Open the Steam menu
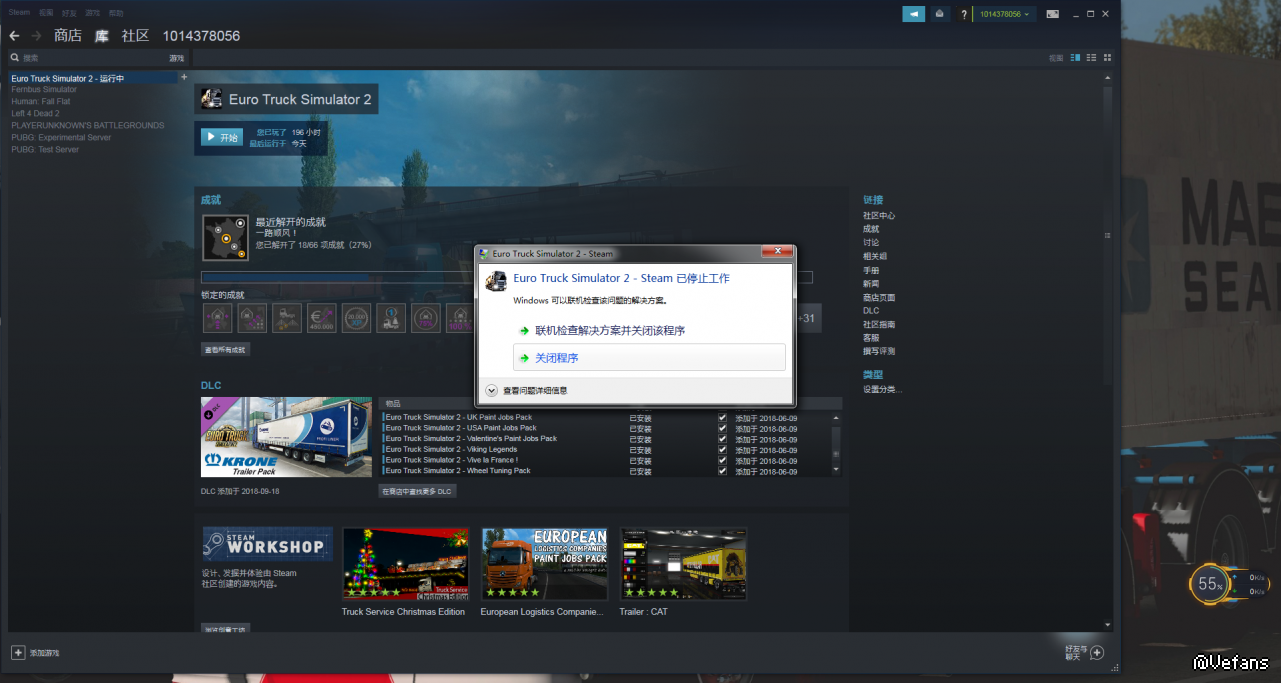Viewport: 1281px width, 683px height. 19,13
